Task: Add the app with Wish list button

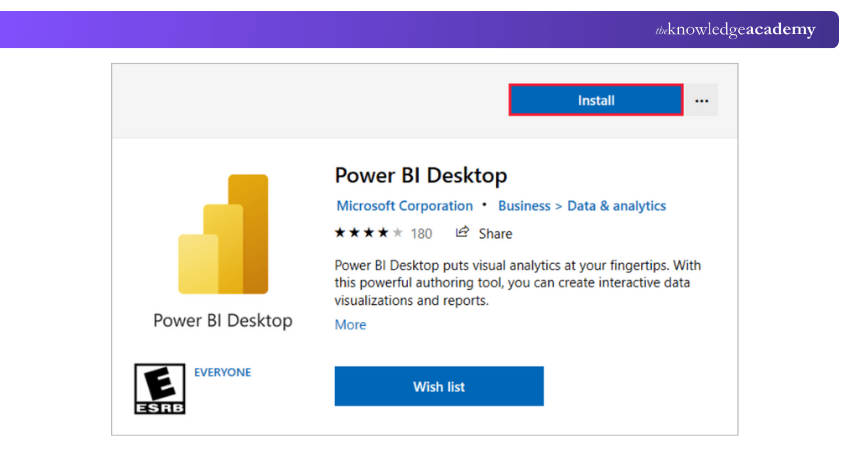Action: [x=439, y=386]
